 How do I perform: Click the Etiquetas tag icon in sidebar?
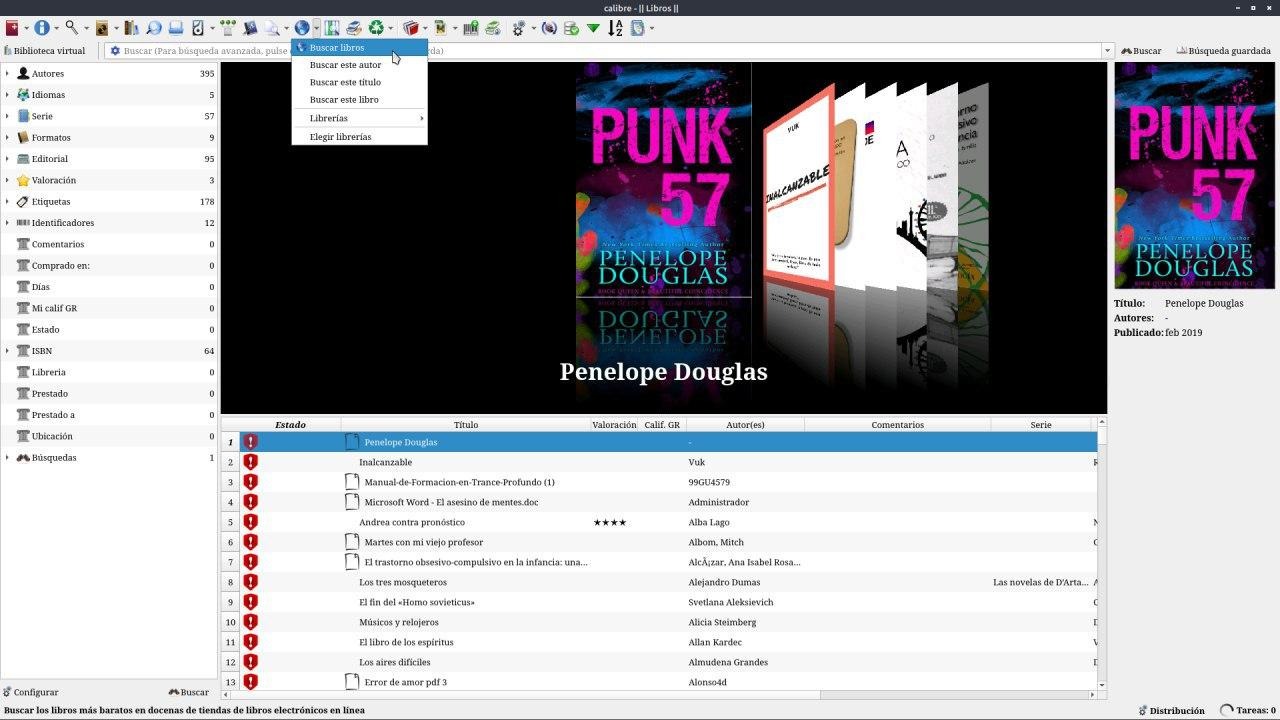pyautogui.click(x=23, y=202)
